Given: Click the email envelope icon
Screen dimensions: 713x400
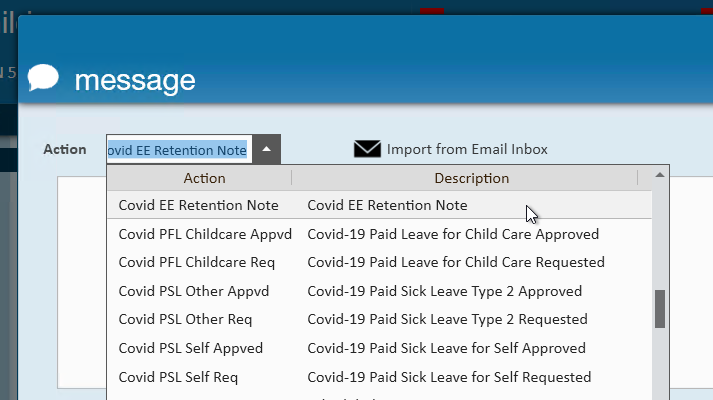Looking at the screenshot, I should 367,150.
